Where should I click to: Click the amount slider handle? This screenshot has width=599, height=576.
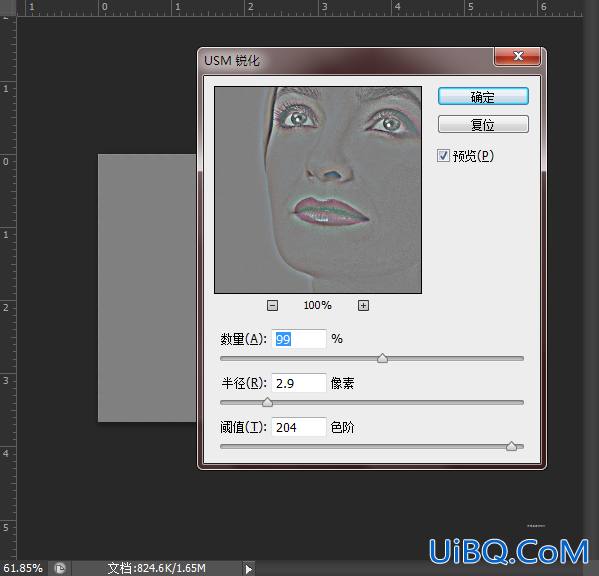coord(382,358)
